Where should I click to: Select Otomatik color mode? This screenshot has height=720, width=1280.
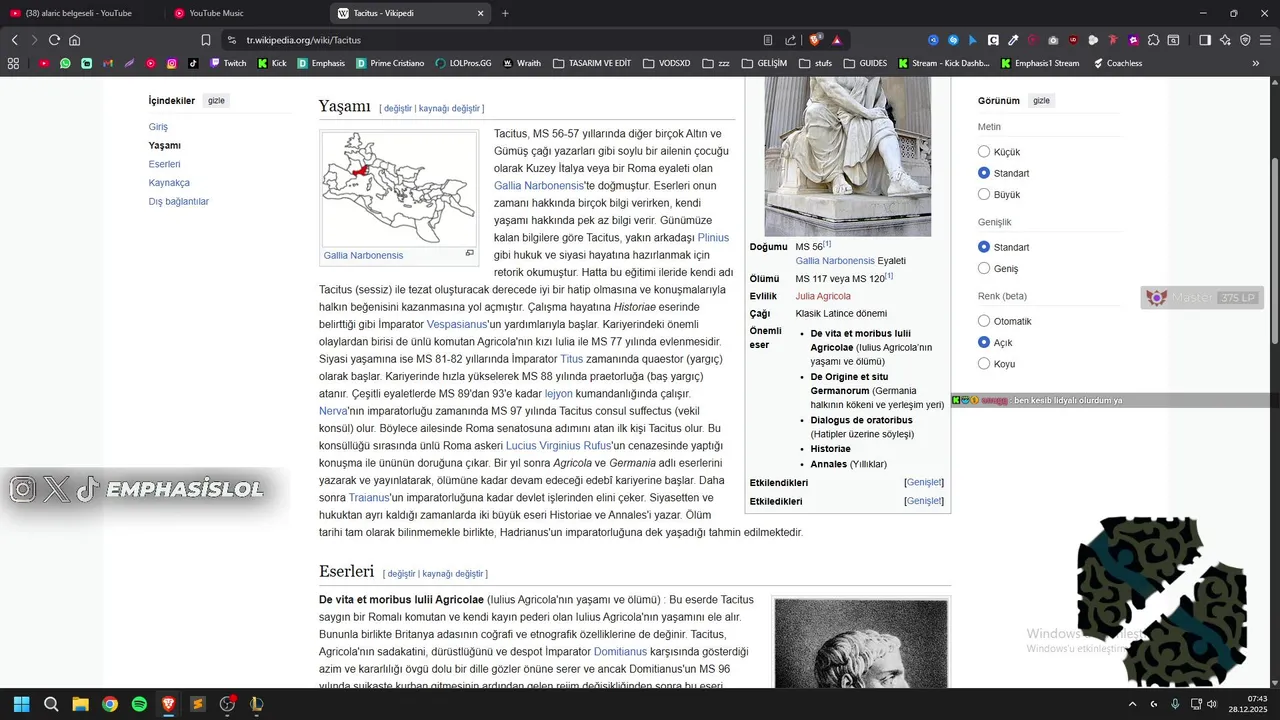984,321
